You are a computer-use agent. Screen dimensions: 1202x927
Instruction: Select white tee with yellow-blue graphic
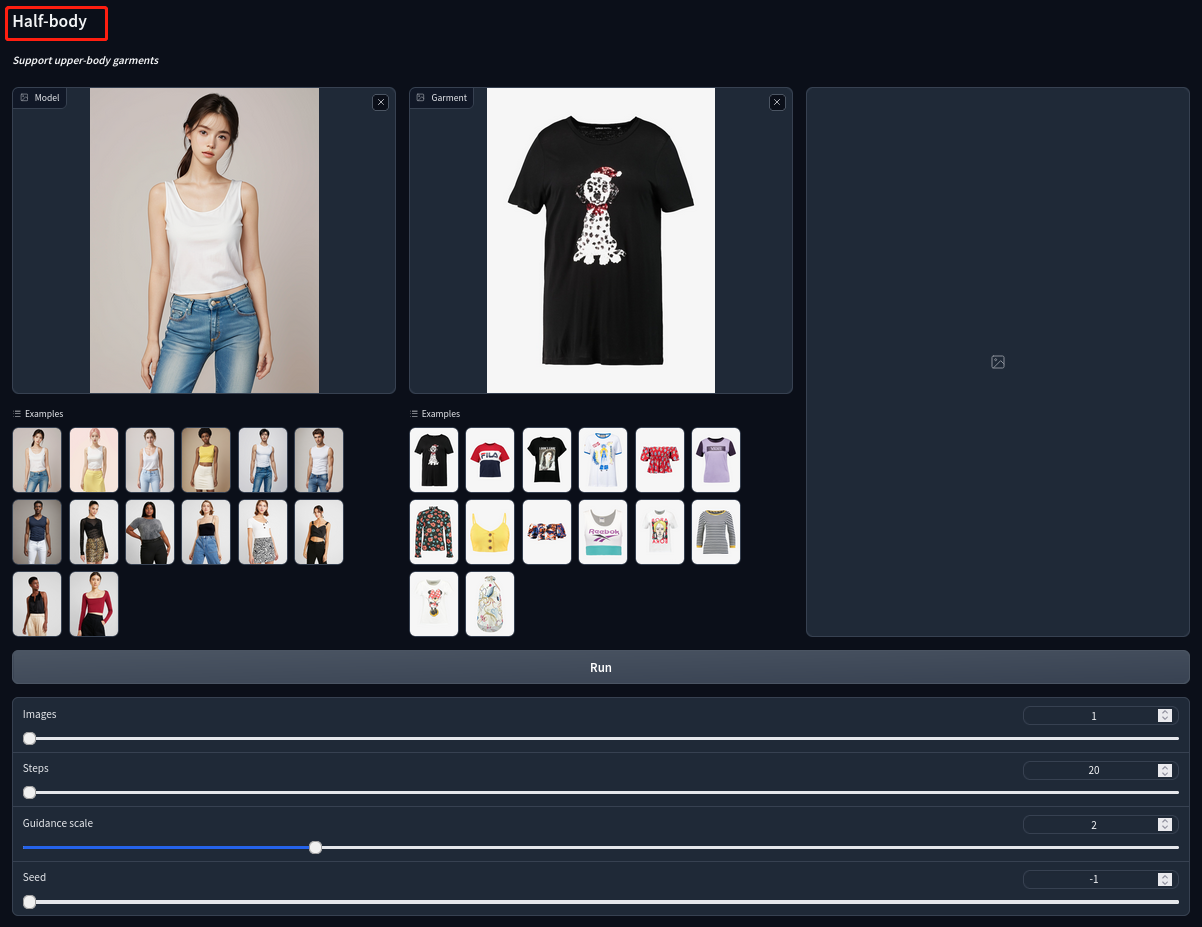point(603,460)
